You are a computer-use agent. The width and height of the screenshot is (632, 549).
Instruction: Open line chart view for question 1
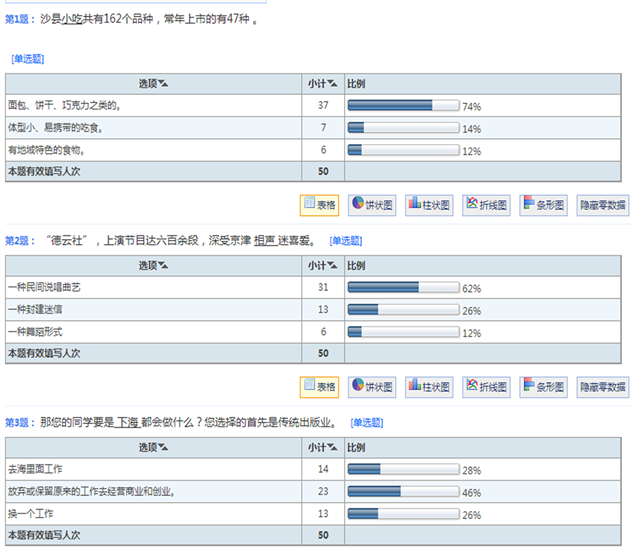click(487, 205)
